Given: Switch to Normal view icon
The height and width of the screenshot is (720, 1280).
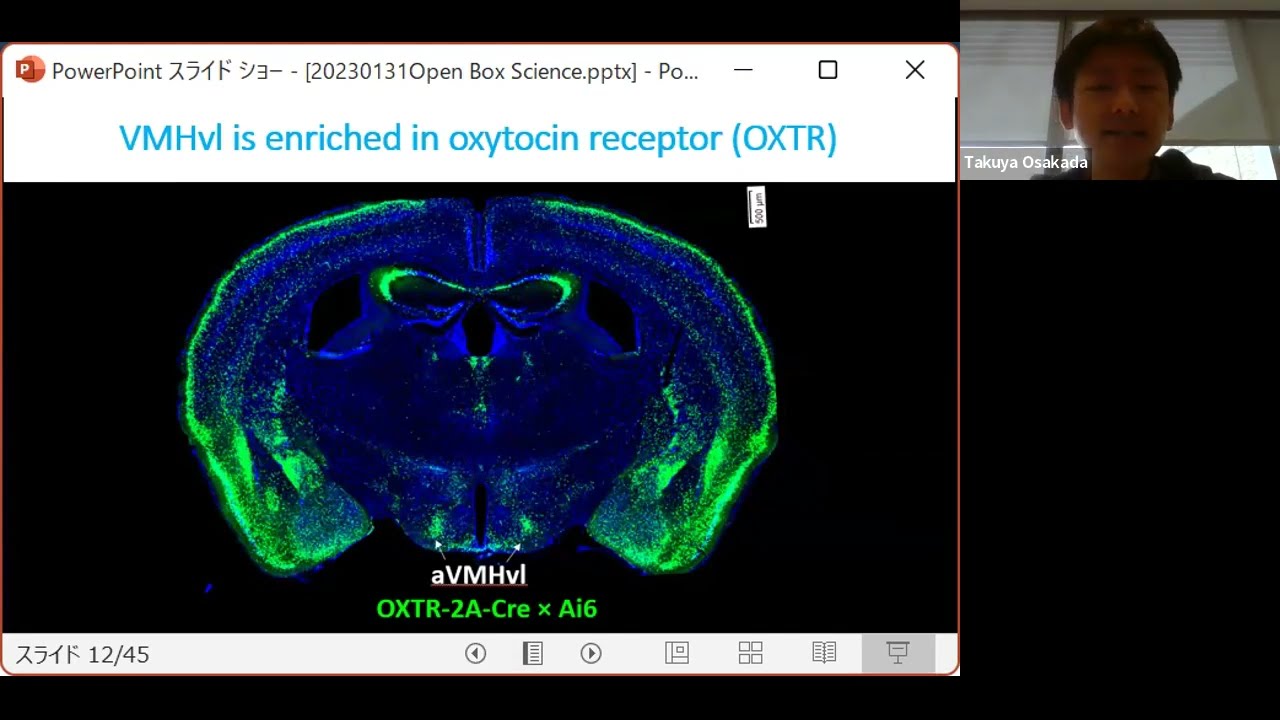Looking at the screenshot, I should [677, 654].
